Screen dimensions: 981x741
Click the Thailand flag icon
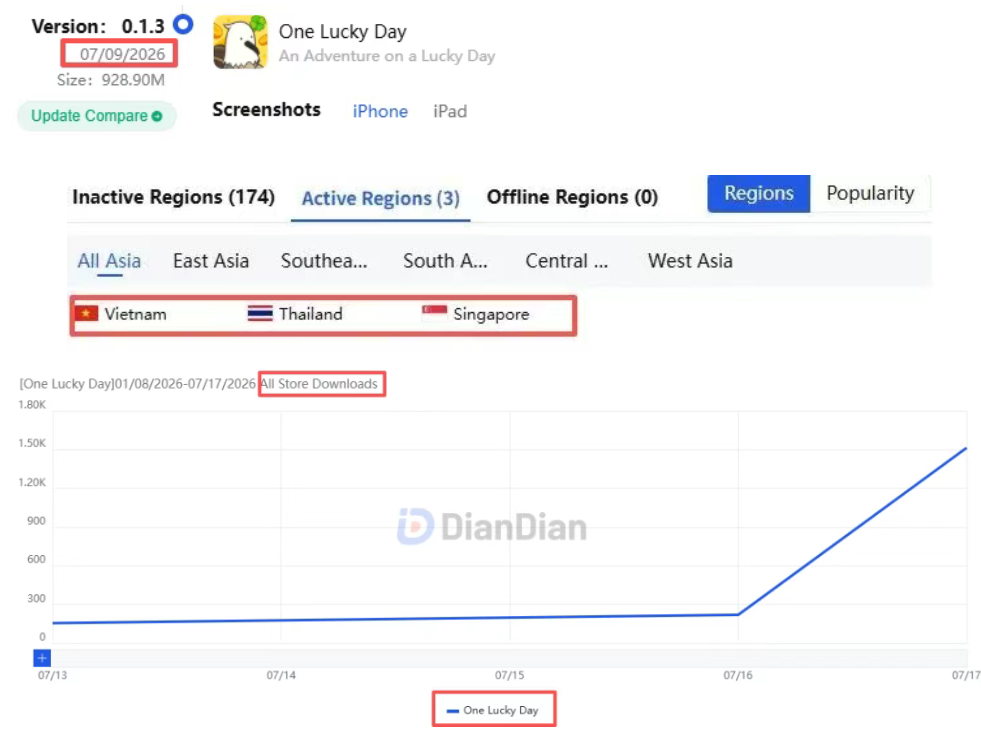pos(260,313)
